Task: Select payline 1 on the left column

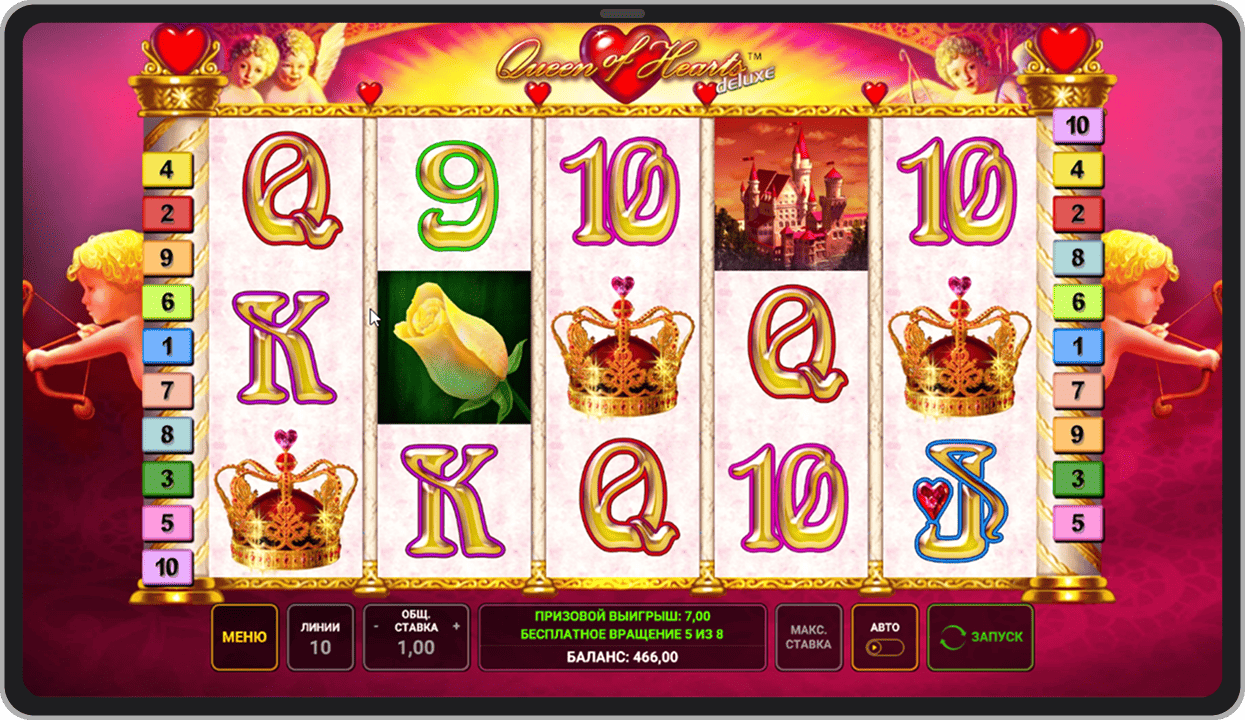Action: coord(167,346)
